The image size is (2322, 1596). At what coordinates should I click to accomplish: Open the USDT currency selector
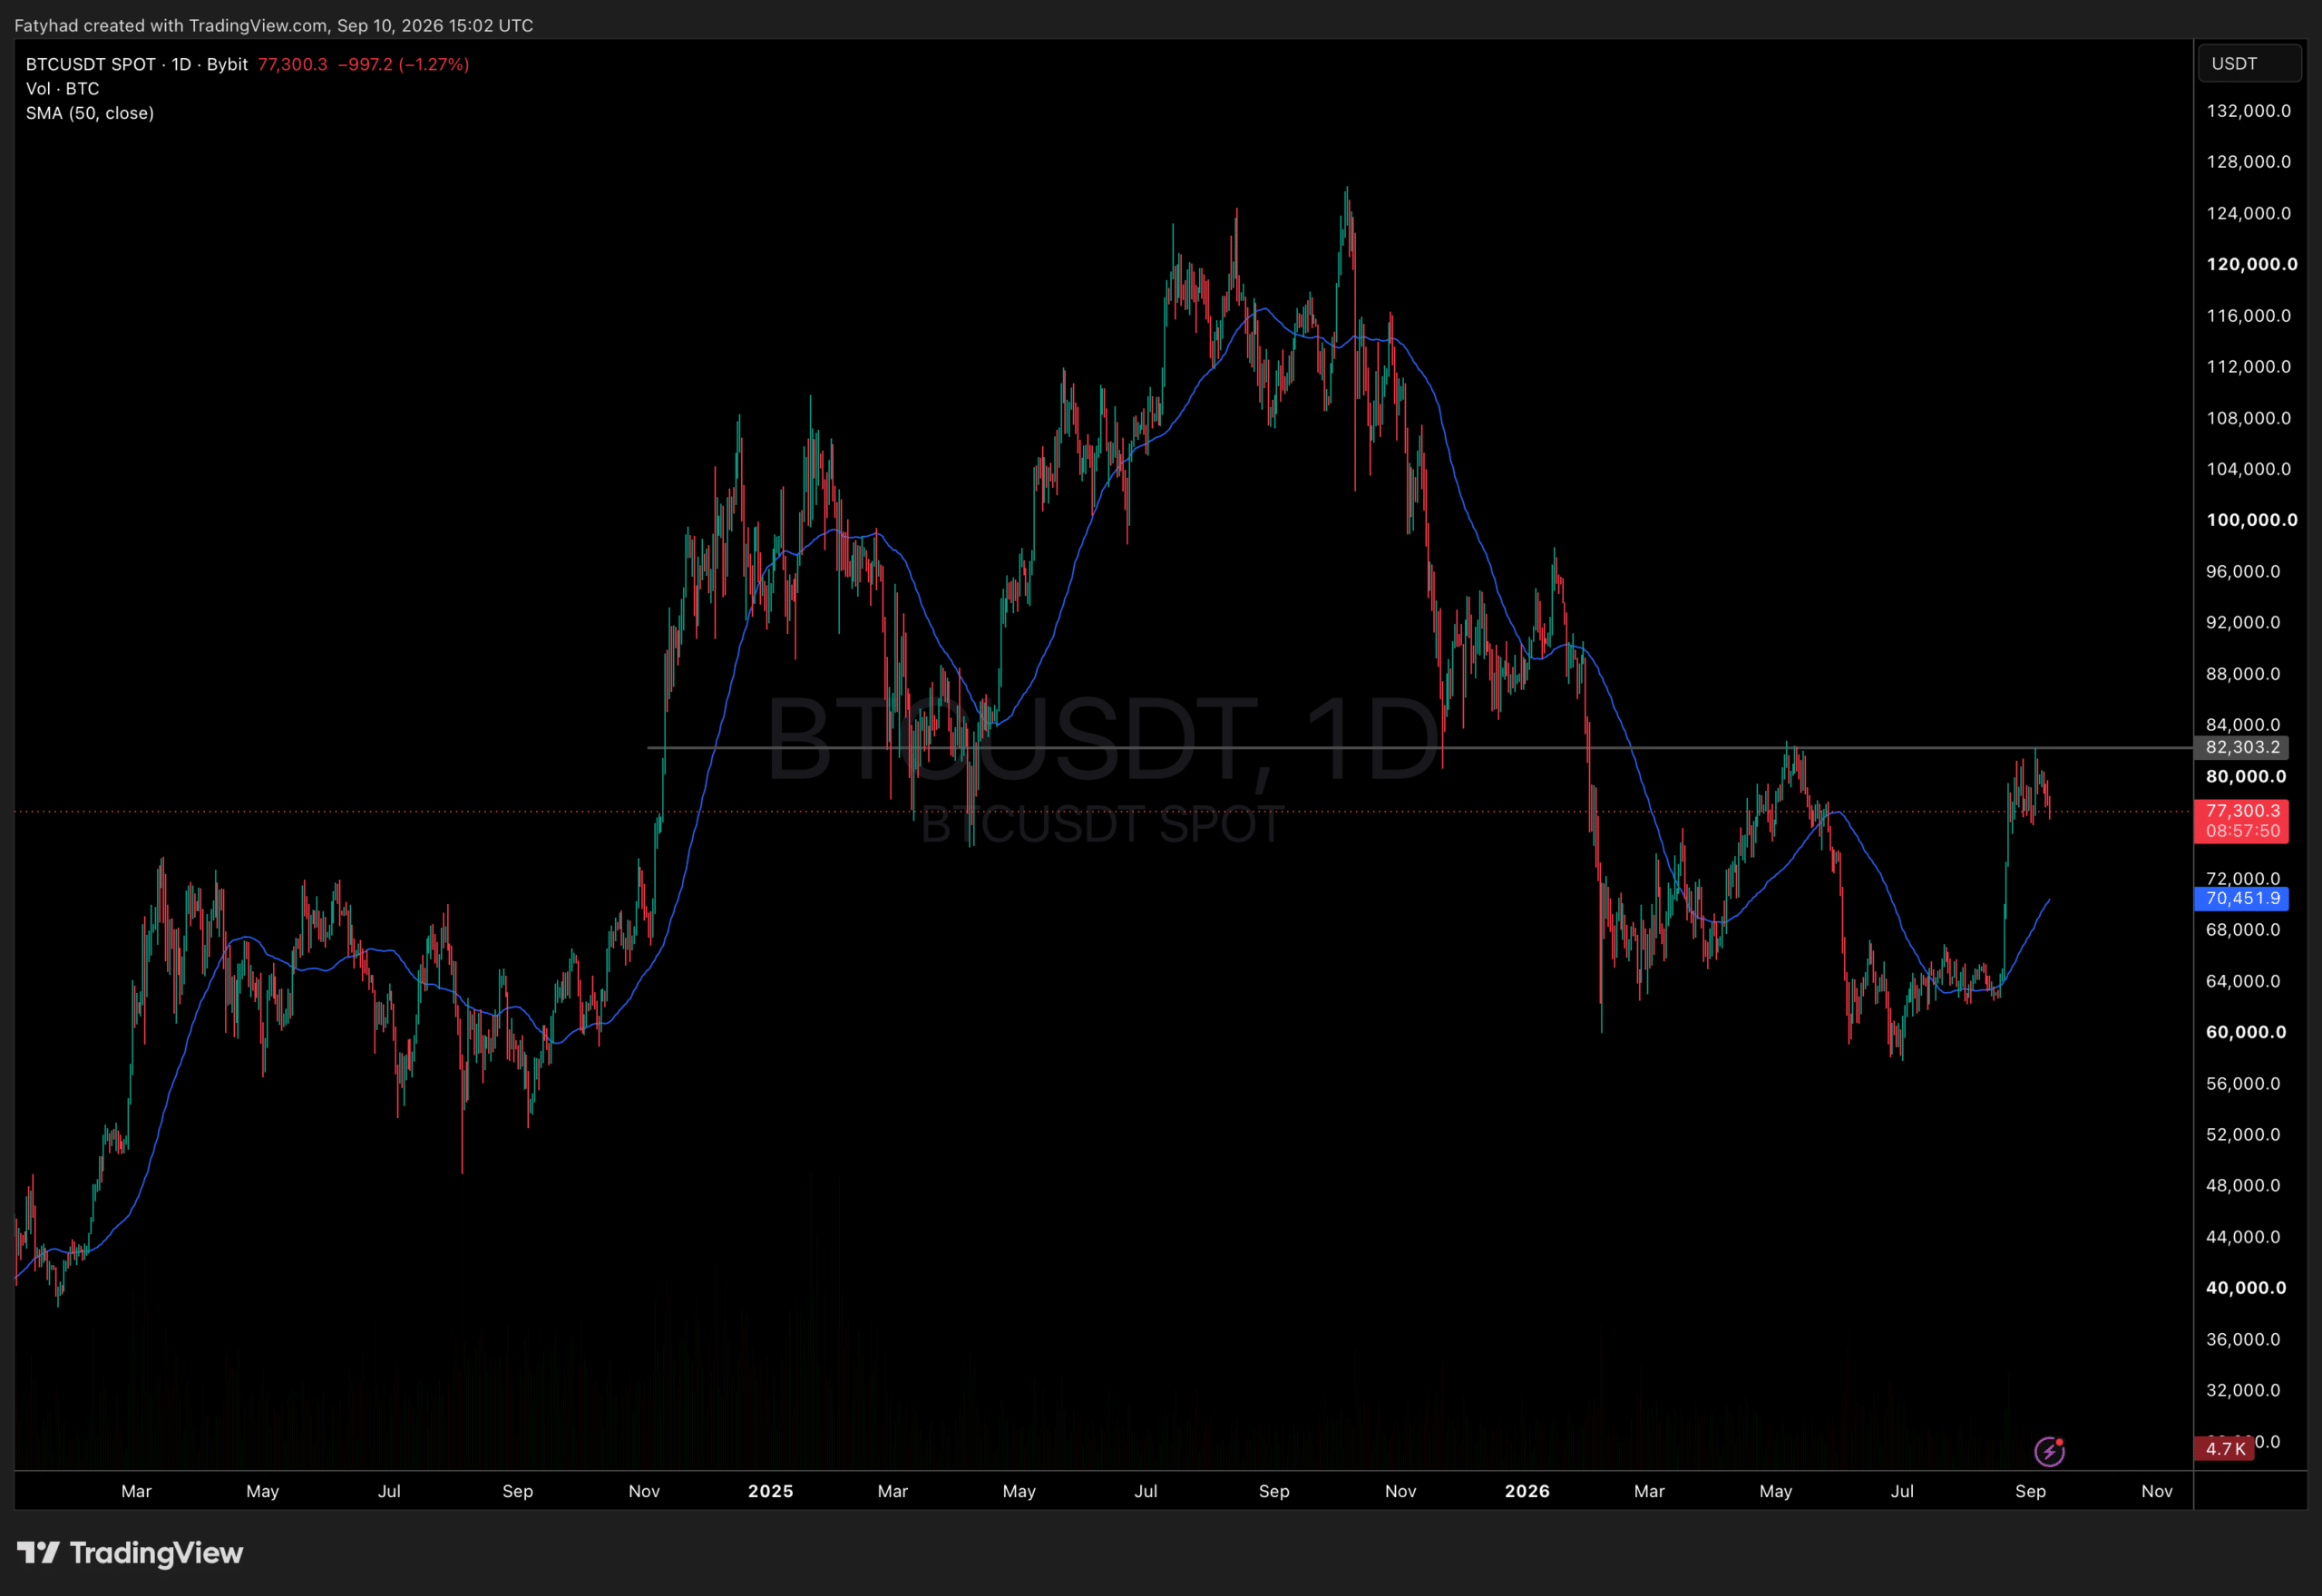tap(2250, 63)
